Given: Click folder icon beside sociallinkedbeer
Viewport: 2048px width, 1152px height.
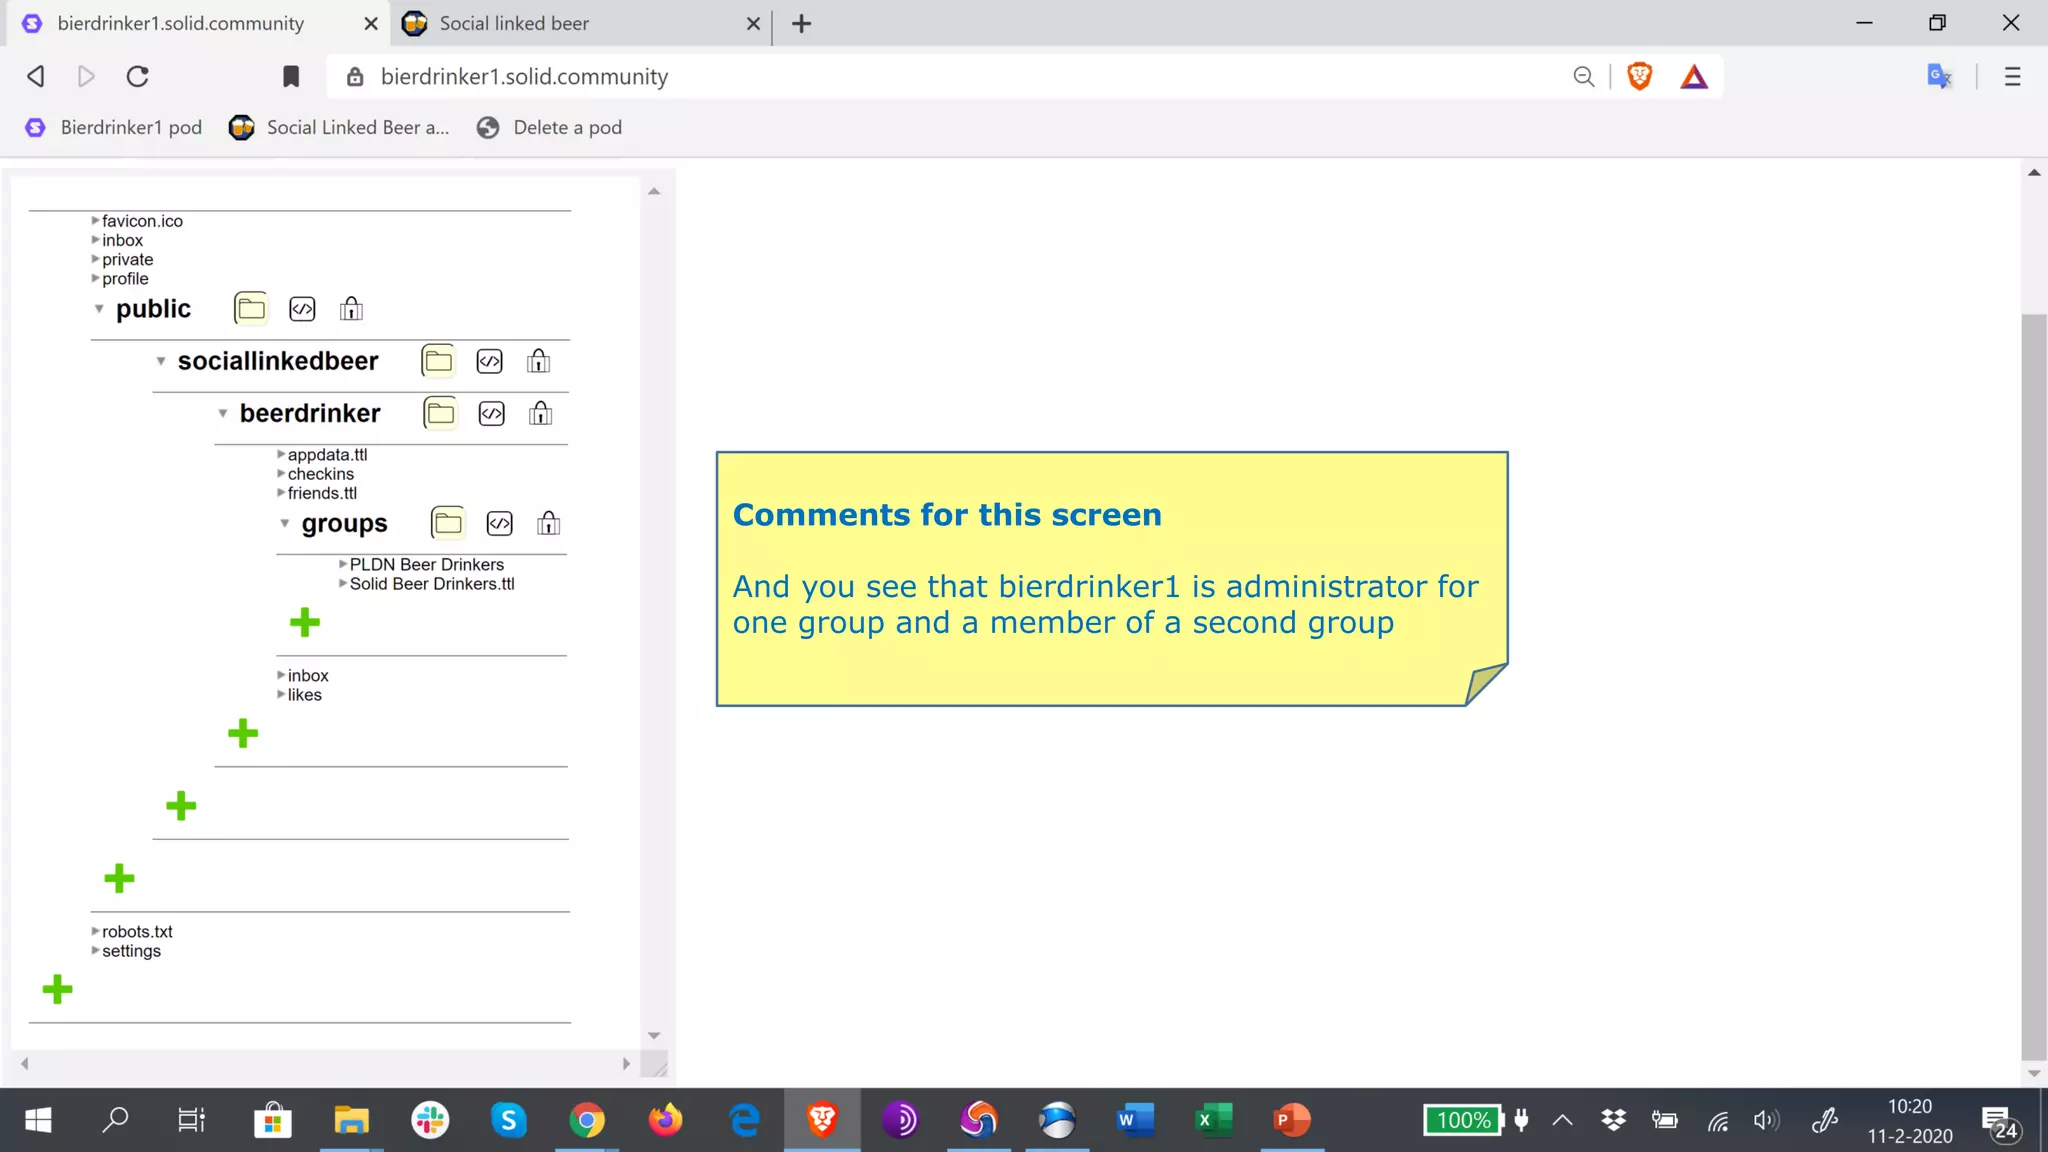Looking at the screenshot, I should [438, 361].
